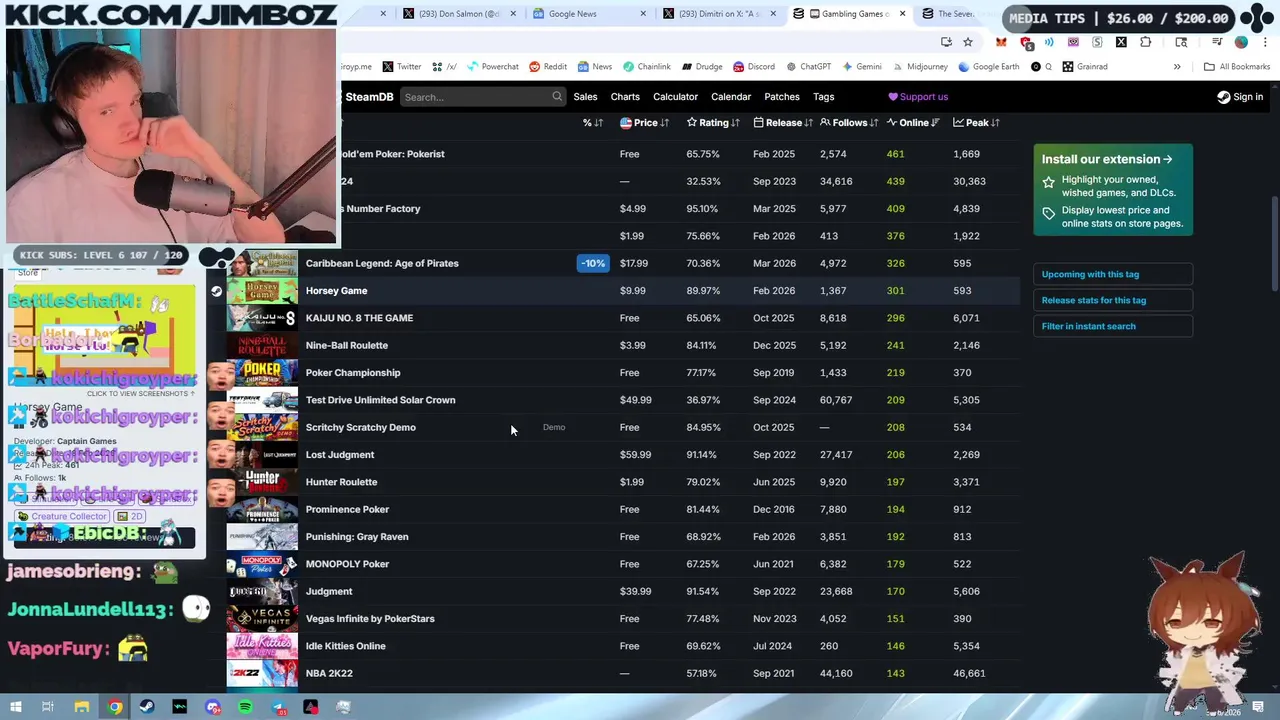1280x720 pixels.
Task: Click the Windows Start button
Action: (15, 707)
